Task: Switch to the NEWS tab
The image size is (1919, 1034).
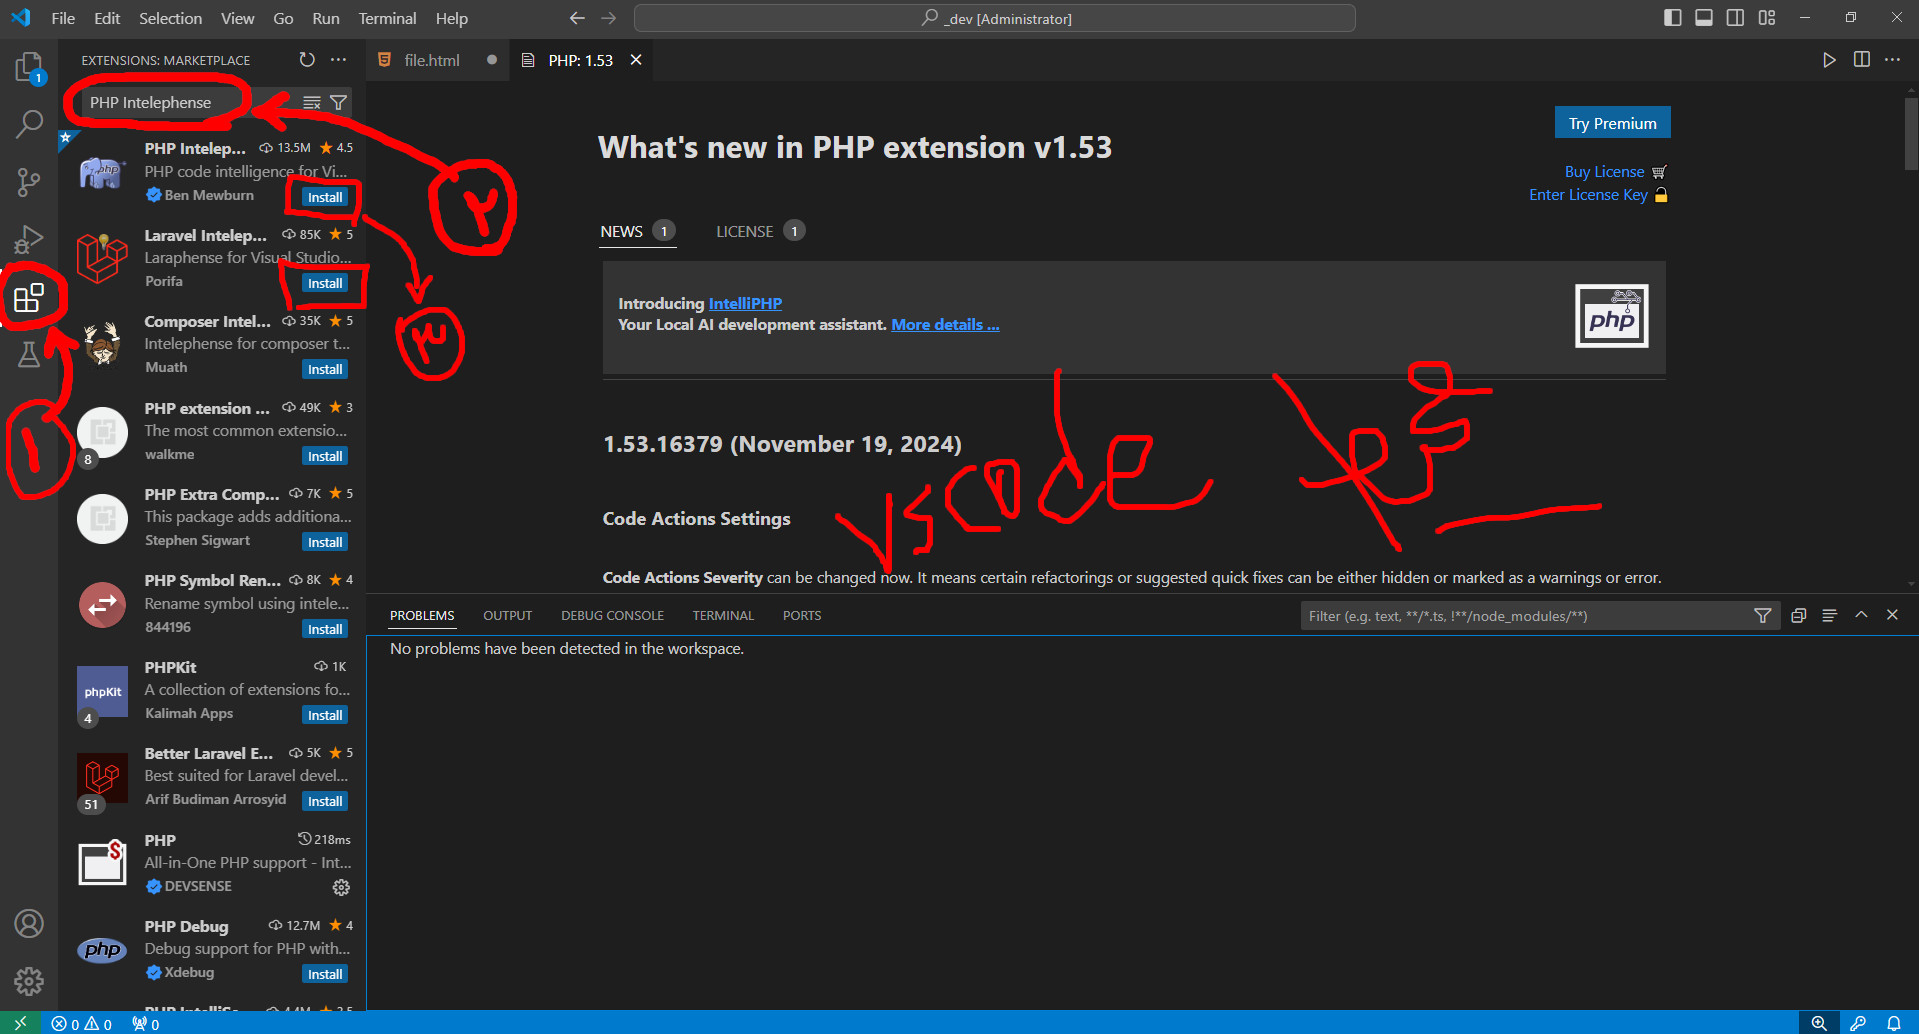Action: [x=638, y=231]
